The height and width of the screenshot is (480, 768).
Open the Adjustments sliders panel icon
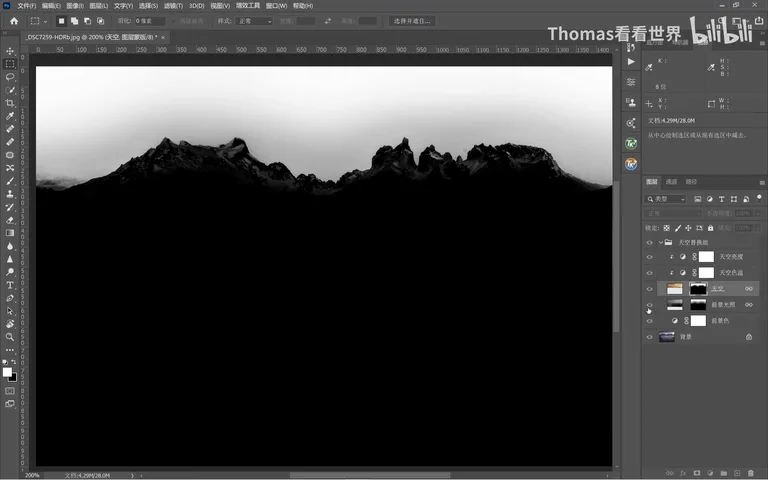(631, 82)
